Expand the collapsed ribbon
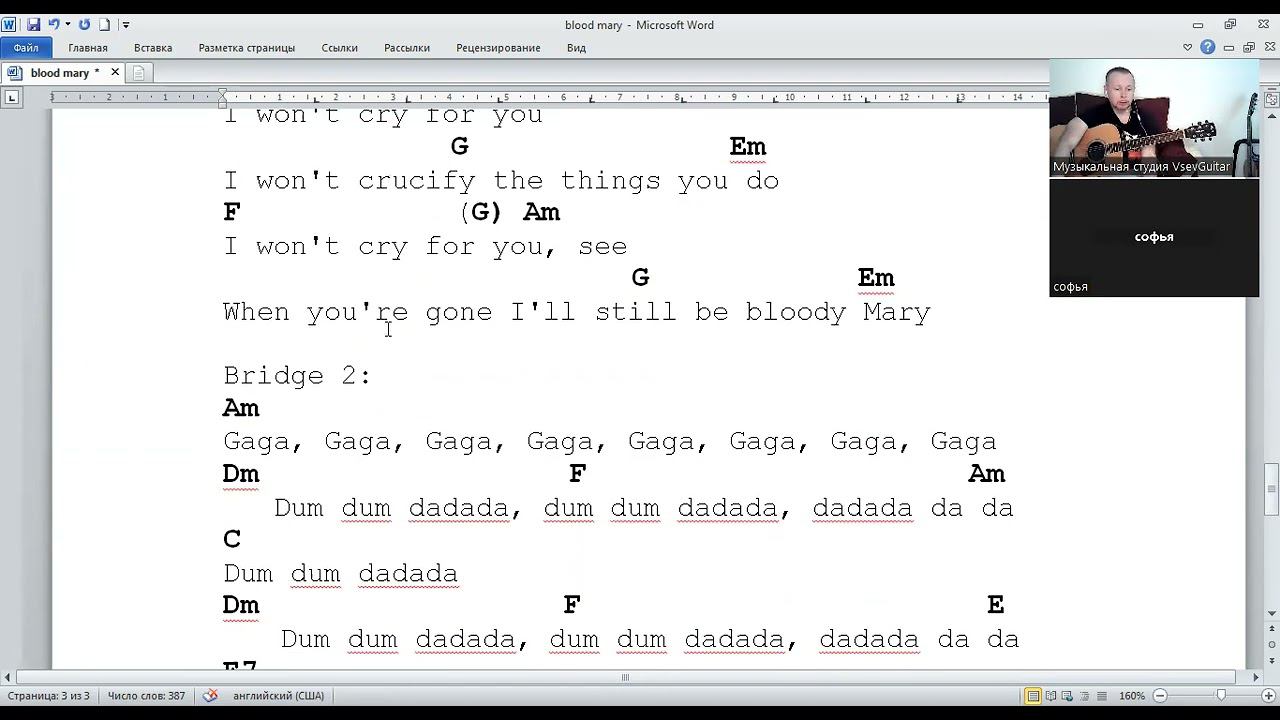This screenshot has height=720, width=1280. [x=1188, y=47]
